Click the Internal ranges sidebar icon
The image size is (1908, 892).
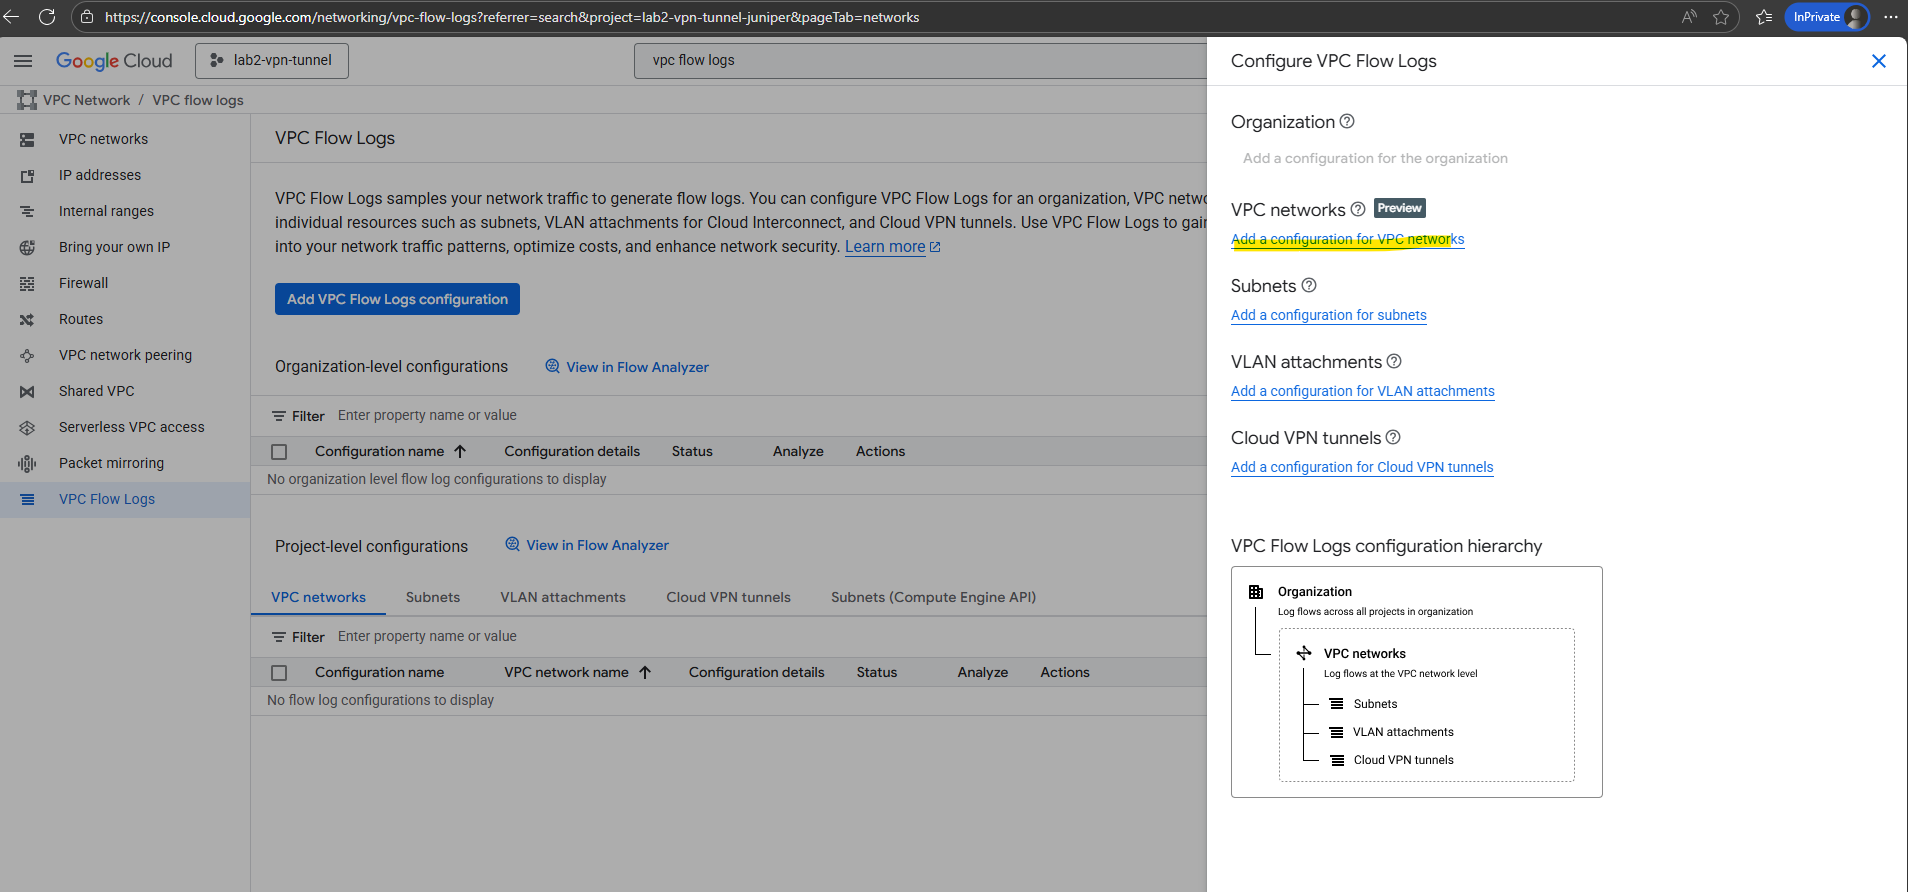coord(27,212)
